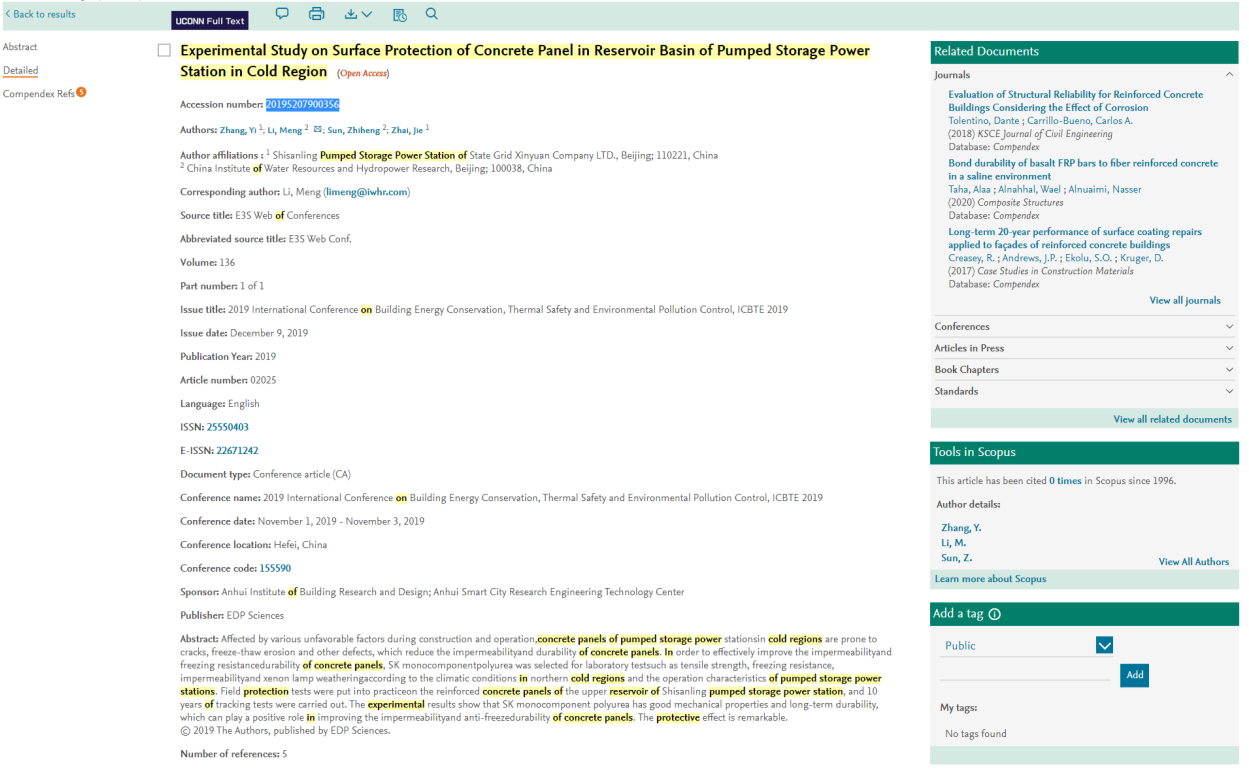Viewport: 1249px width, 772px height.
Task: Click related author Taha, Alaa
Action: click(x=969, y=190)
